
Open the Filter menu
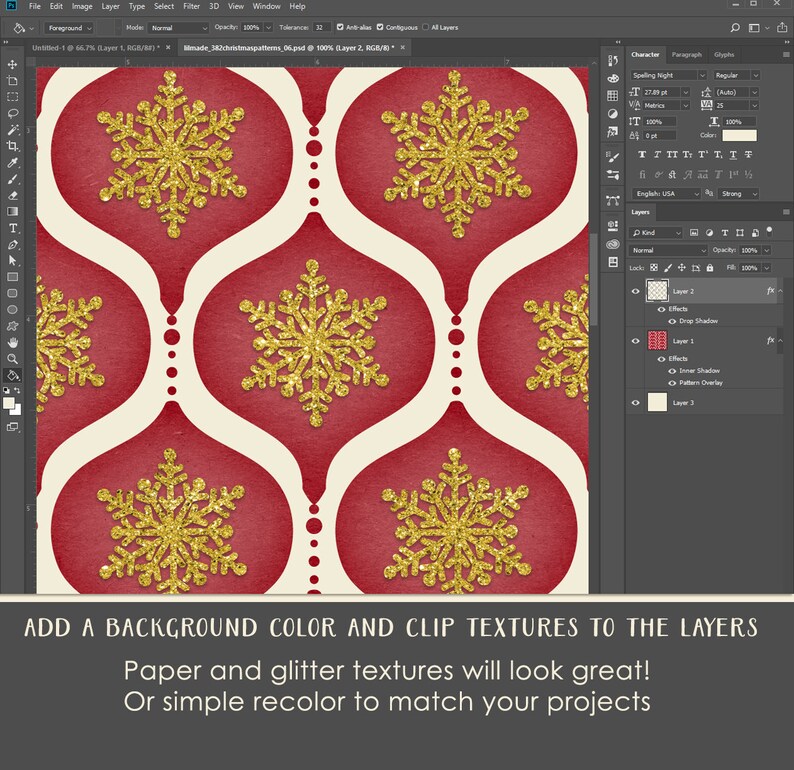tap(191, 6)
